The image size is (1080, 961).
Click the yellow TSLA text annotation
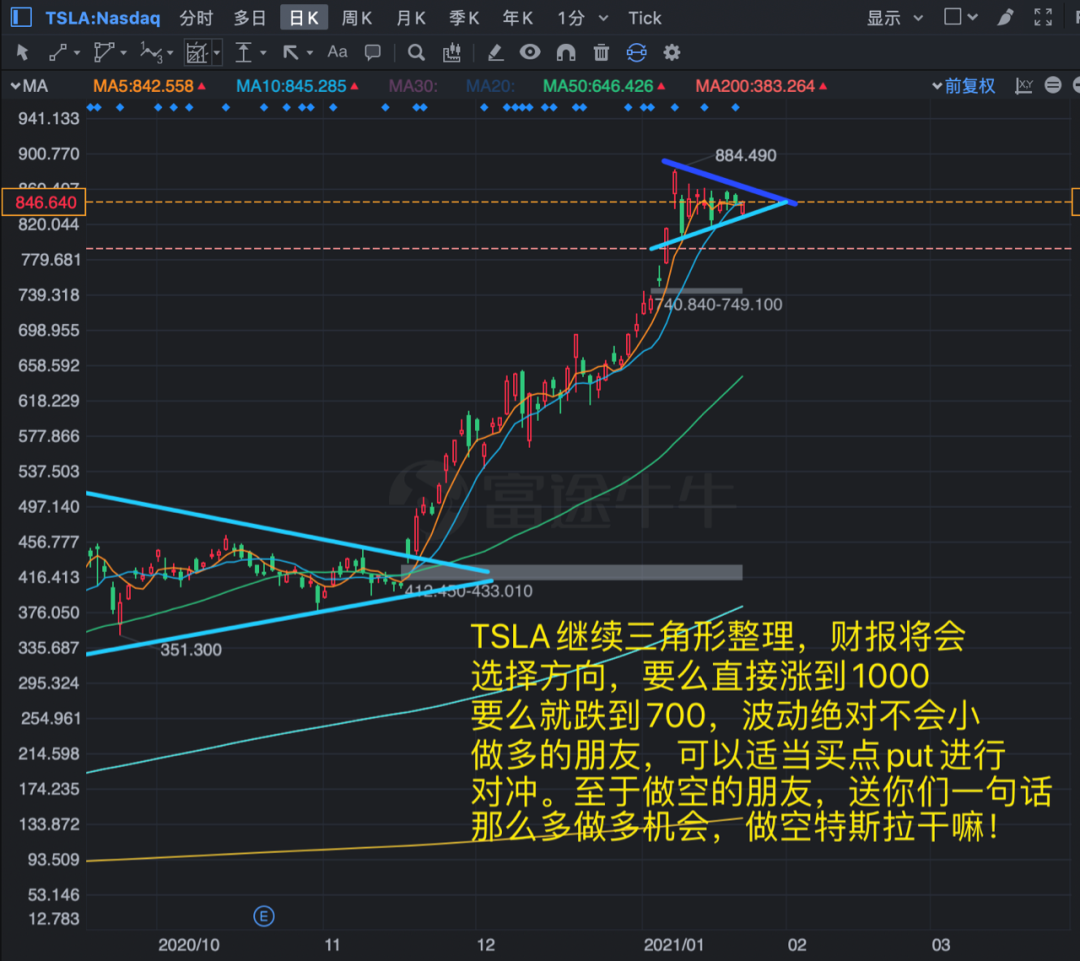[x=760, y=732]
